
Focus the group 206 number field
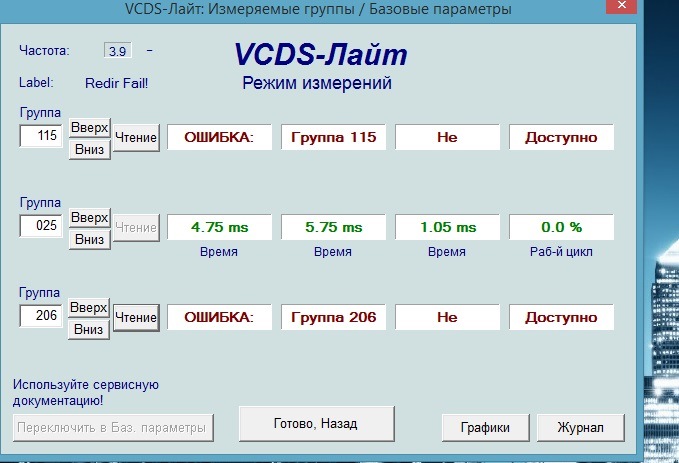(41, 315)
